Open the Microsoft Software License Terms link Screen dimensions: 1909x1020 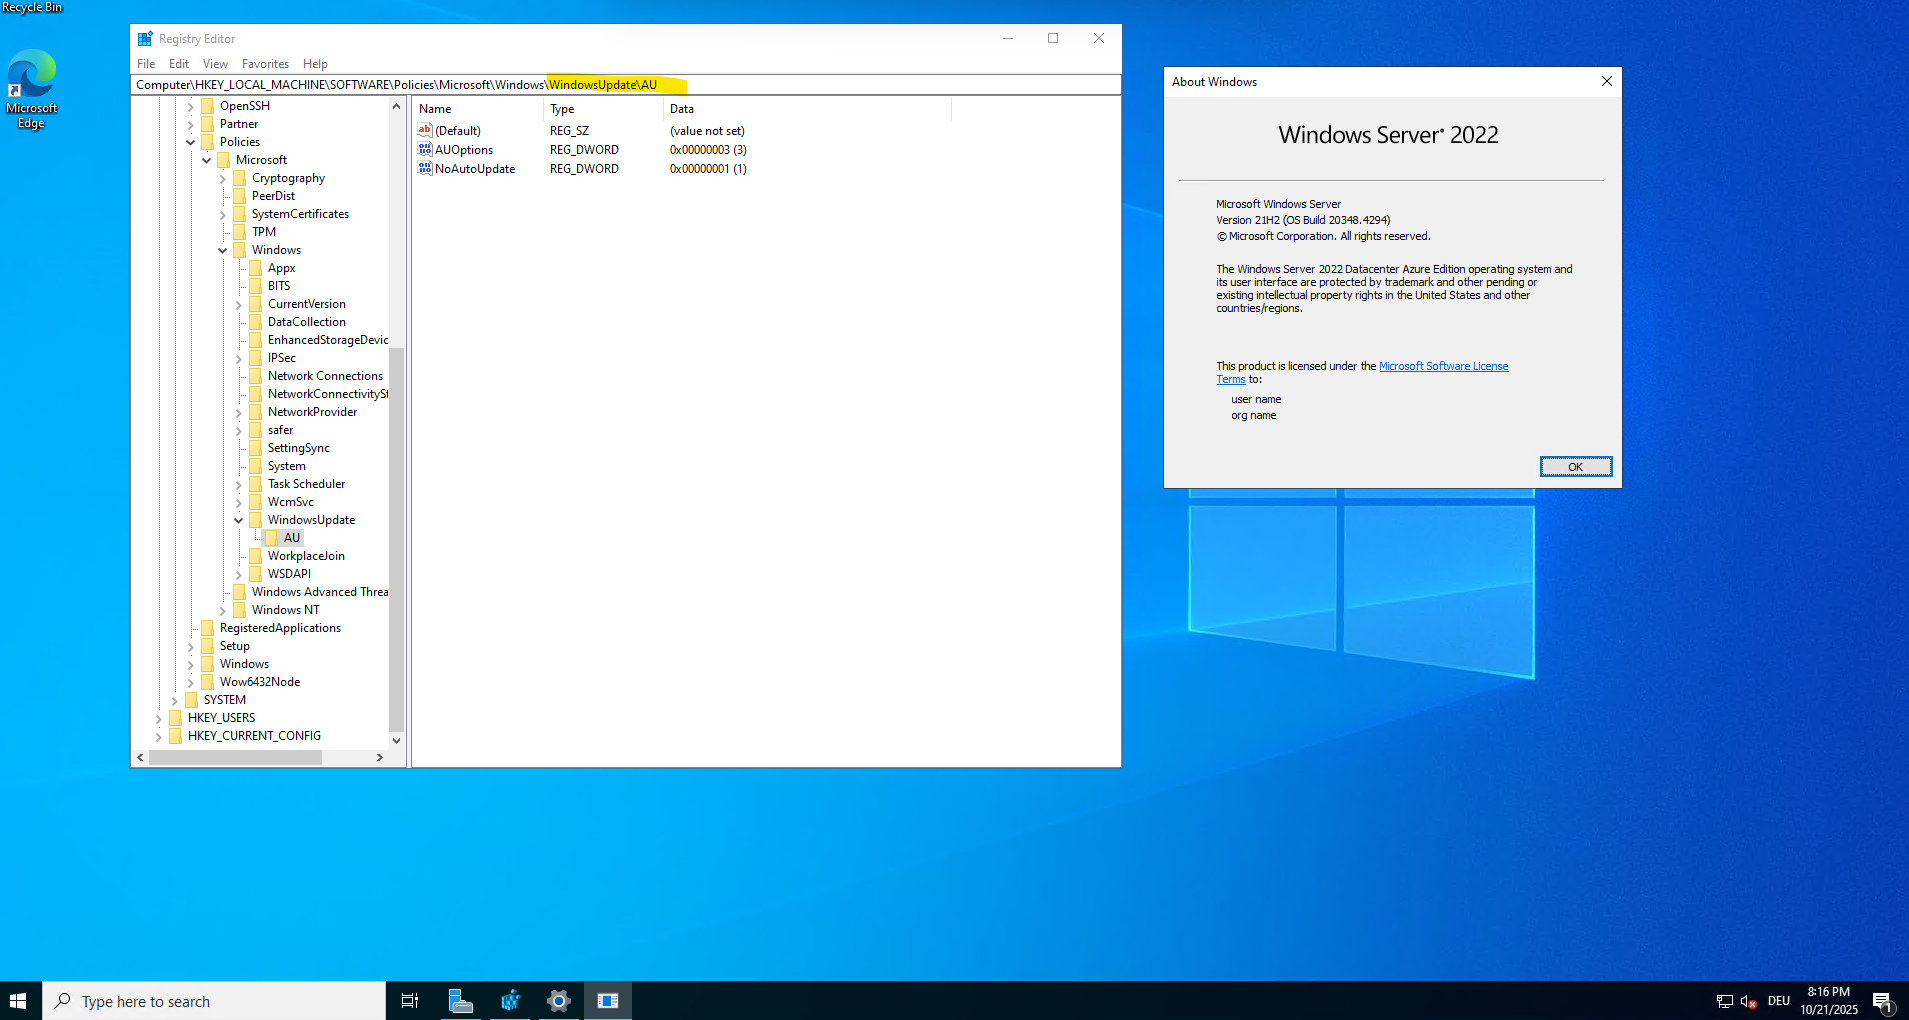coord(1443,366)
